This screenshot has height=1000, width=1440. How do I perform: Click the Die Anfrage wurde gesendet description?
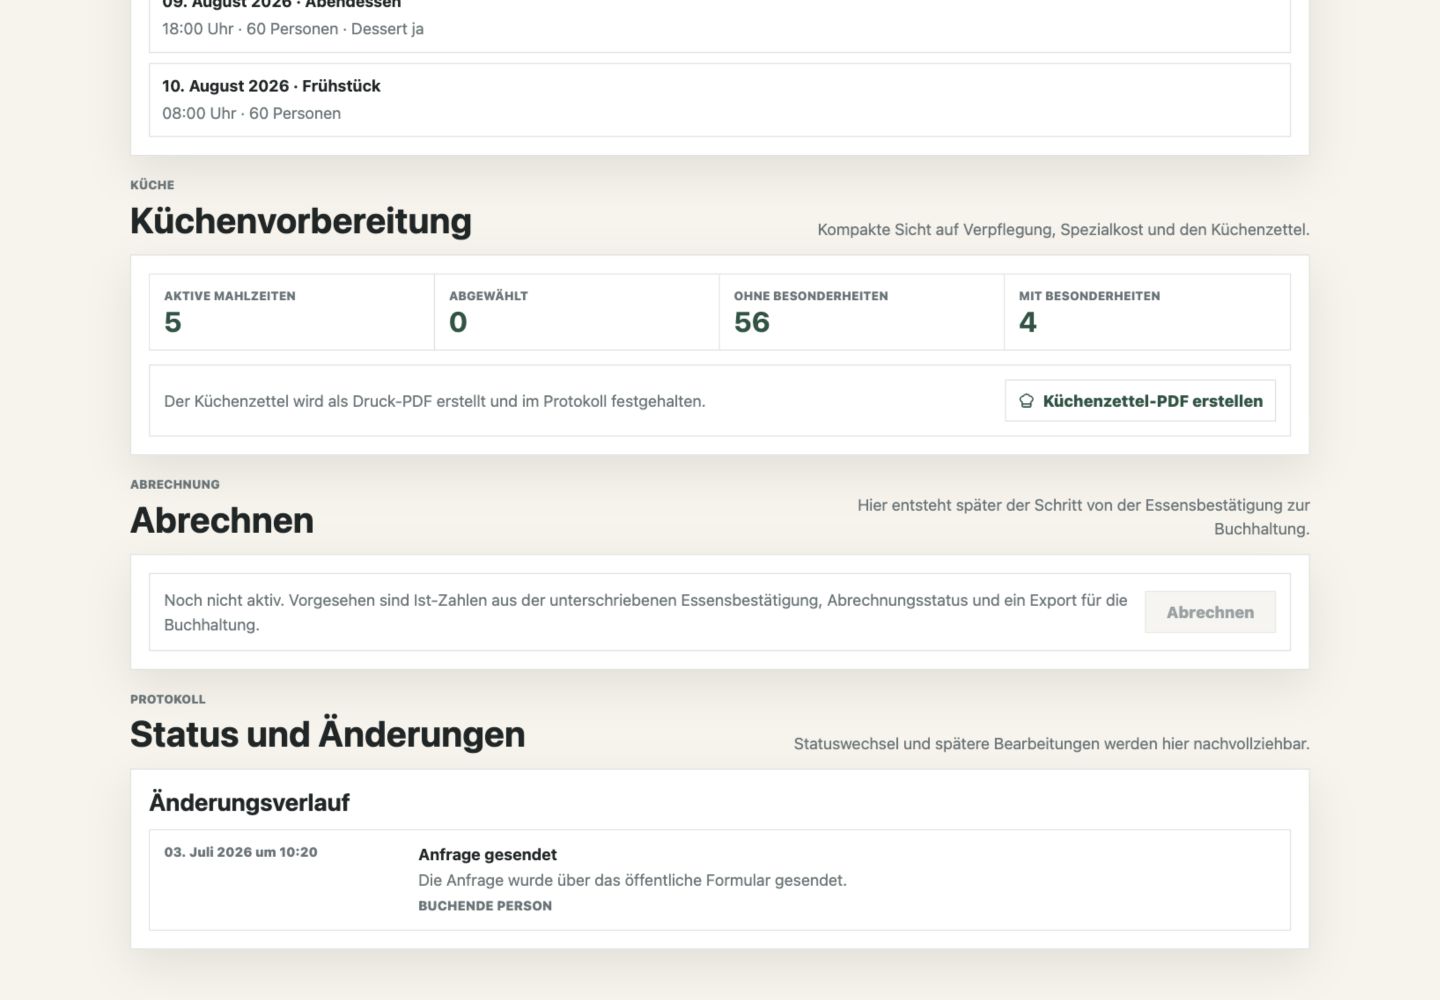632,880
